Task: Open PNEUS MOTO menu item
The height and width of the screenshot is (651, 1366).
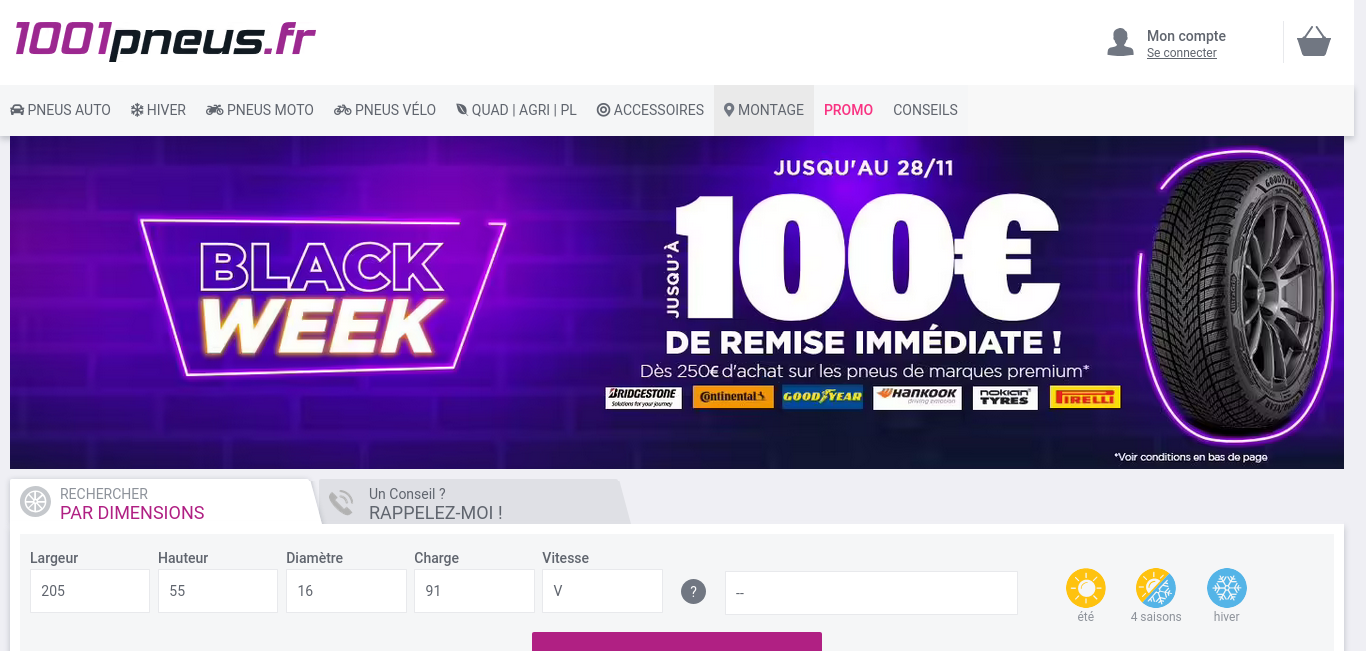Action: [x=260, y=110]
